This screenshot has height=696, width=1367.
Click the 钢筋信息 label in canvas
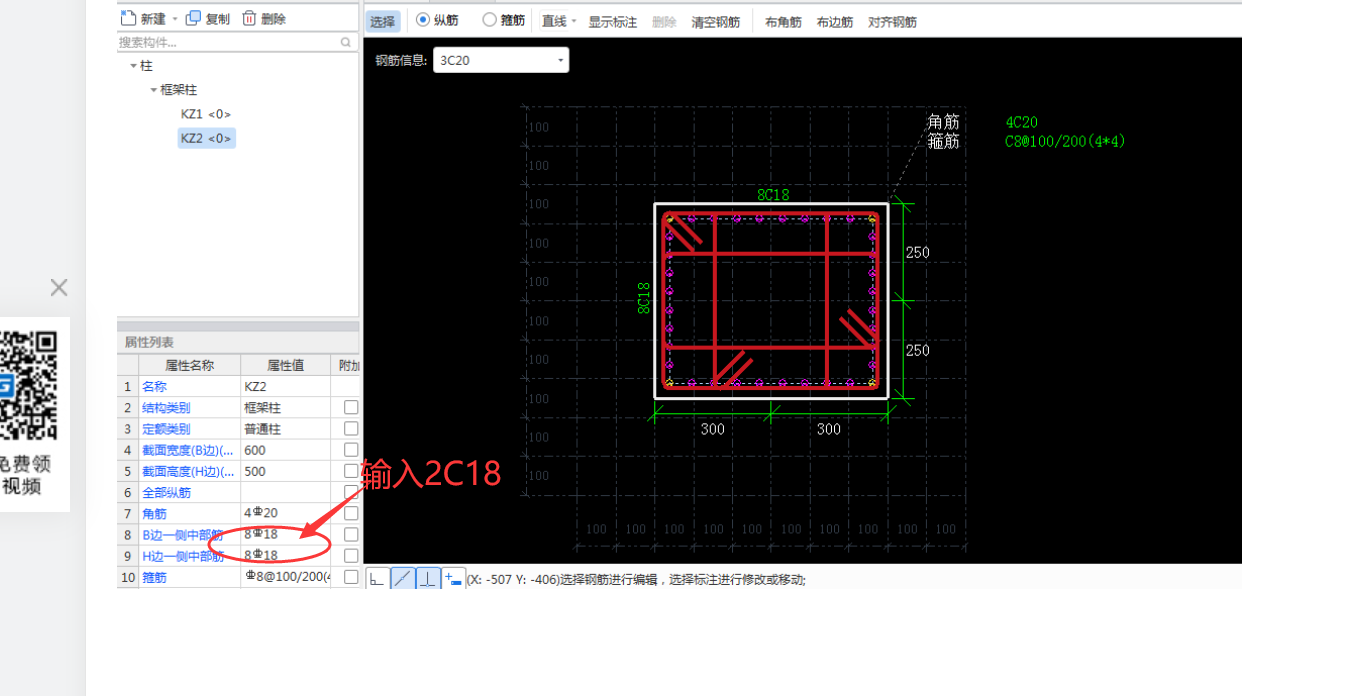click(x=401, y=60)
